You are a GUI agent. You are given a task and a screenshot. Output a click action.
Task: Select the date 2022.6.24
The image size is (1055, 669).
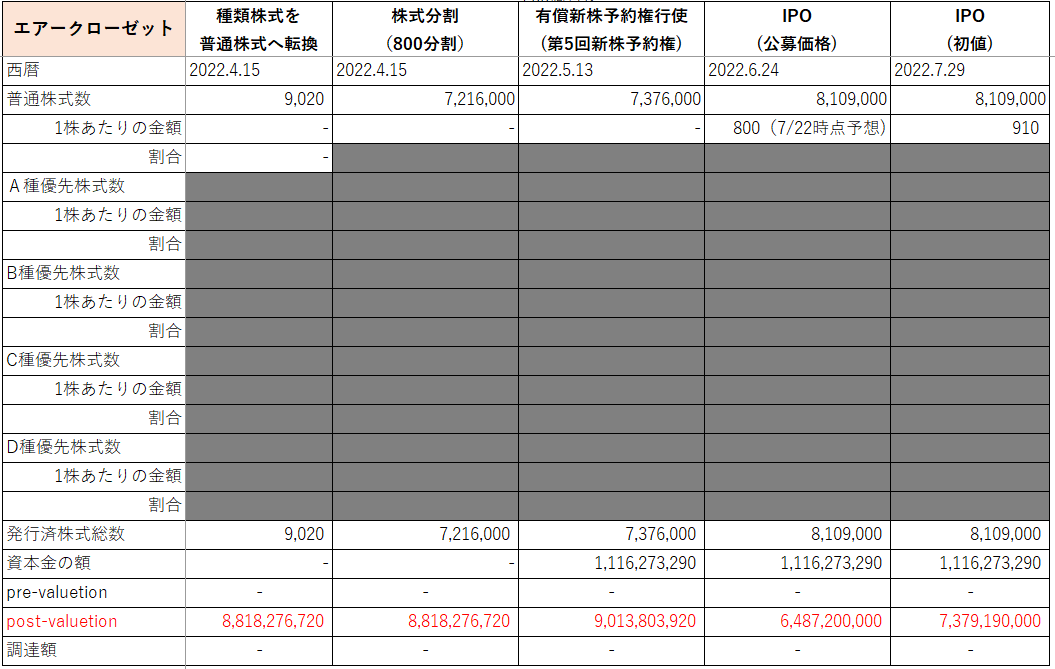[743, 70]
